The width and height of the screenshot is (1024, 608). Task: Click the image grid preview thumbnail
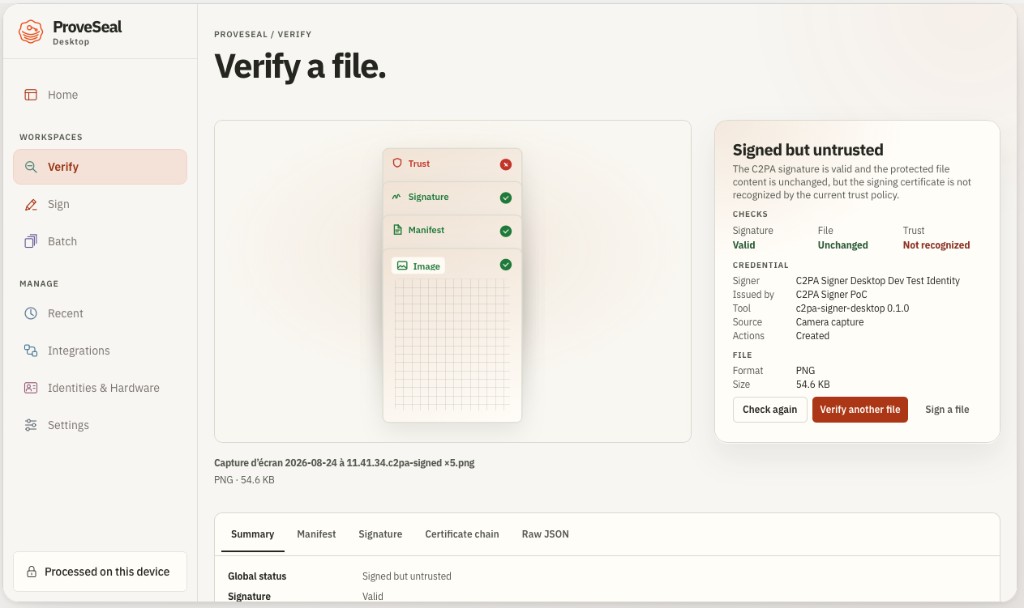pyautogui.click(x=452, y=344)
